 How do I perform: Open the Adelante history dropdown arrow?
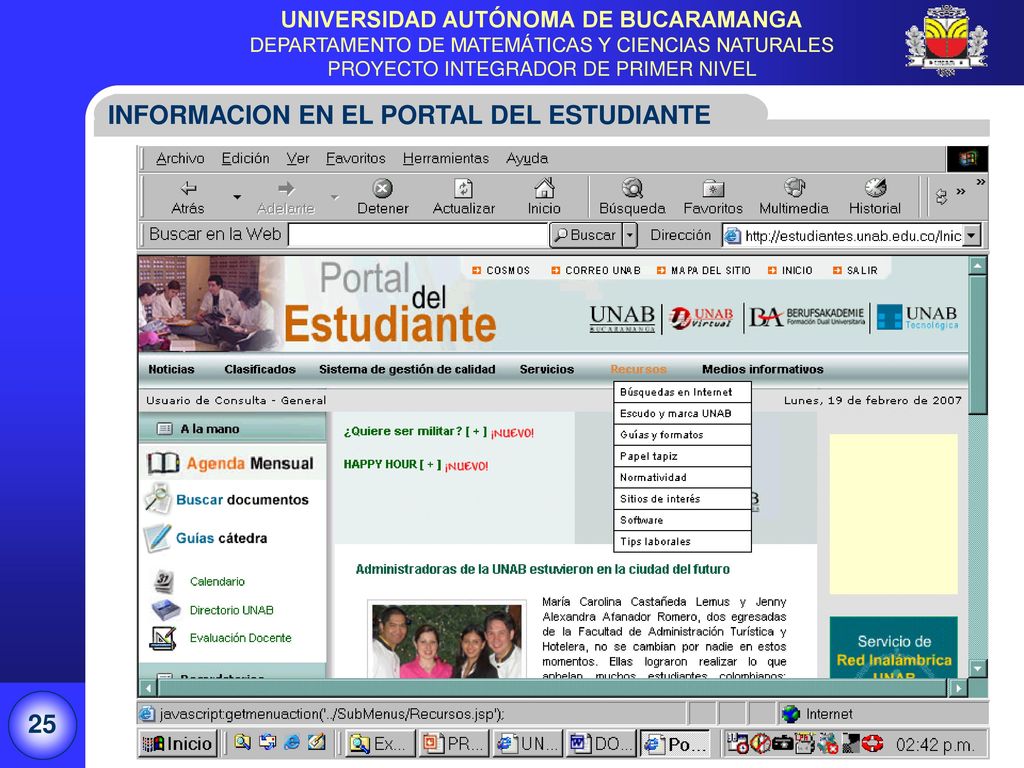point(335,197)
